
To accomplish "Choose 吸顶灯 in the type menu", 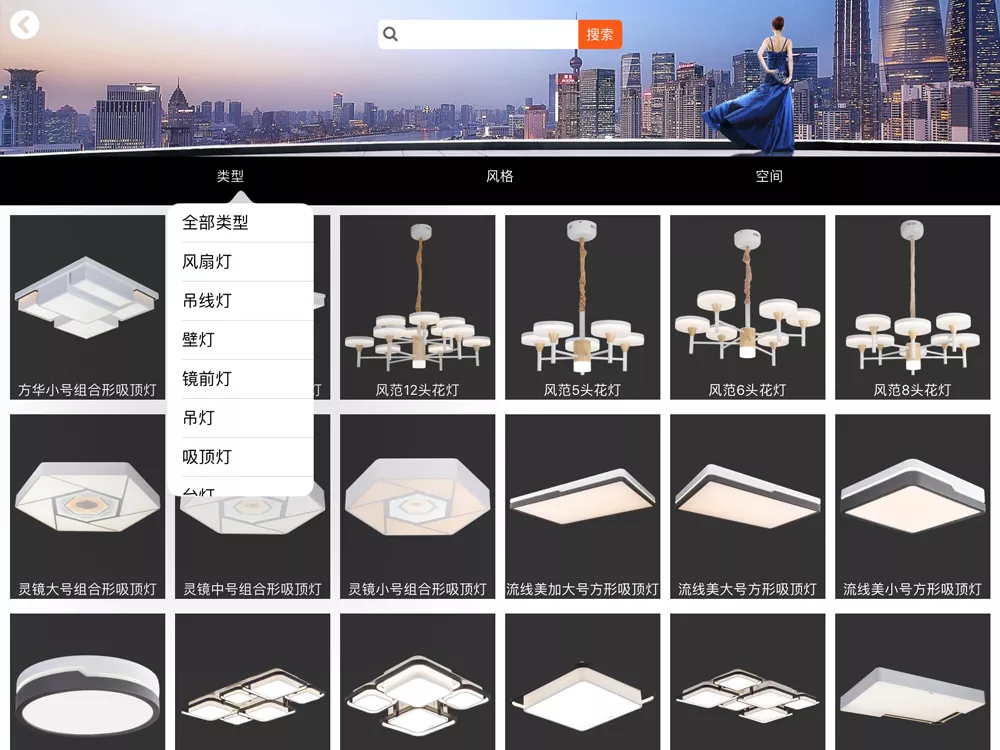I will pyautogui.click(x=207, y=457).
